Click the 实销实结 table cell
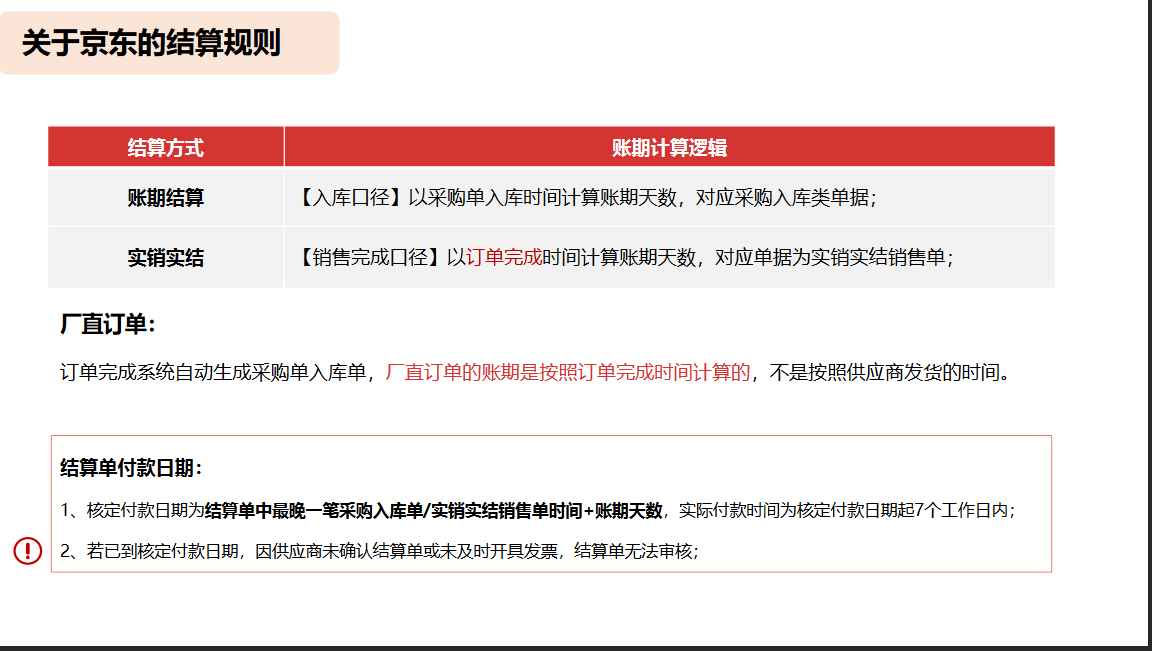 [x=165, y=257]
